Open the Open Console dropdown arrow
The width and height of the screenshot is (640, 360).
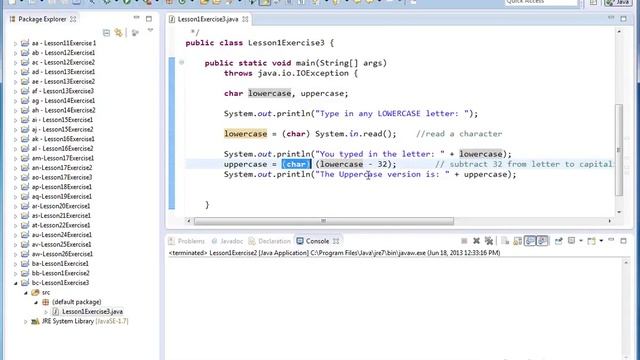601,241
